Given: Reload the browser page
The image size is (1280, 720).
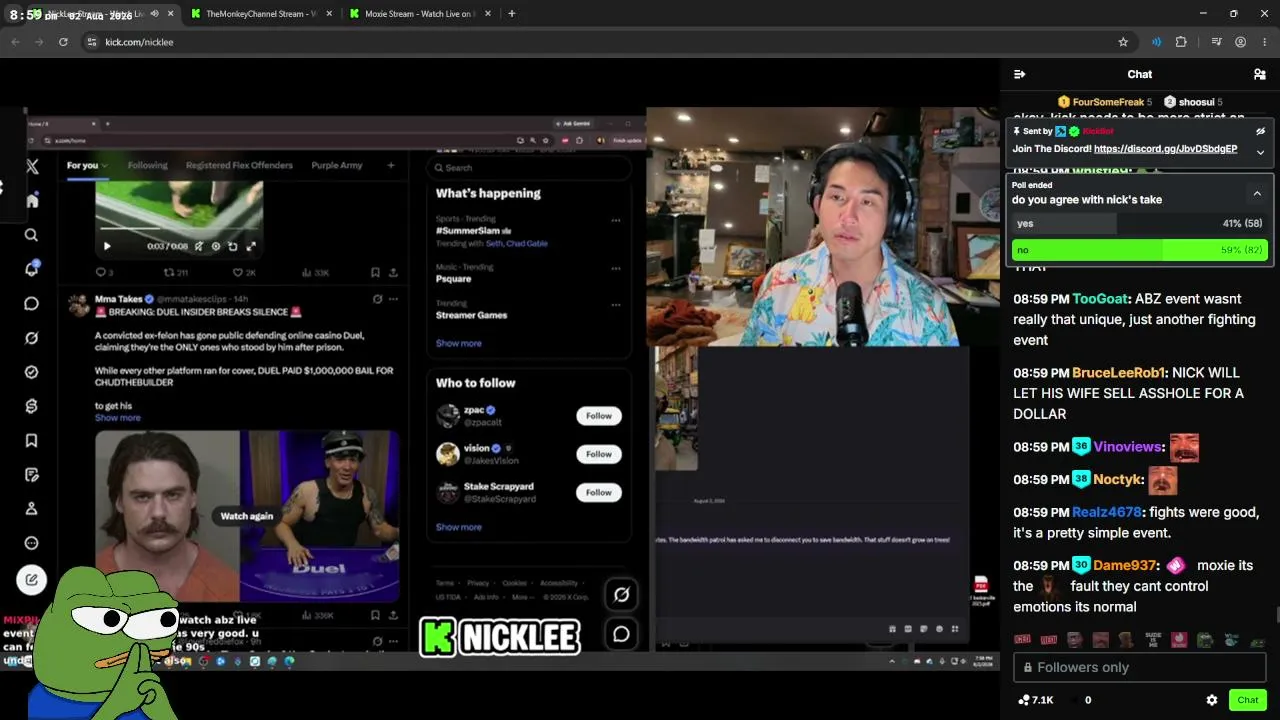Looking at the screenshot, I should [63, 42].
